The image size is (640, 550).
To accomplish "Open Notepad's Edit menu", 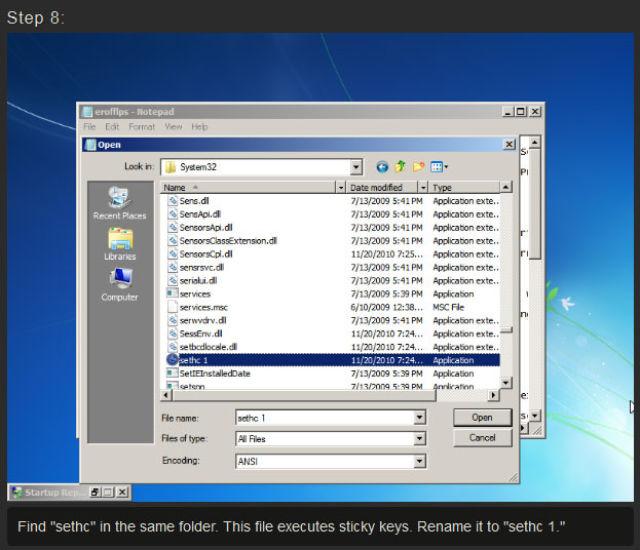I will 112,127.
